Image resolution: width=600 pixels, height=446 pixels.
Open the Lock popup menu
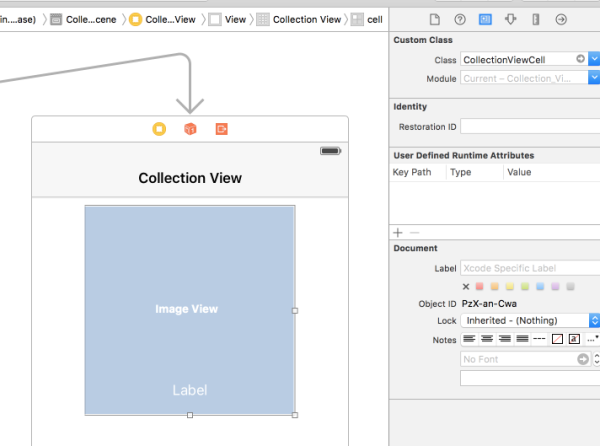tap(594, 321)
